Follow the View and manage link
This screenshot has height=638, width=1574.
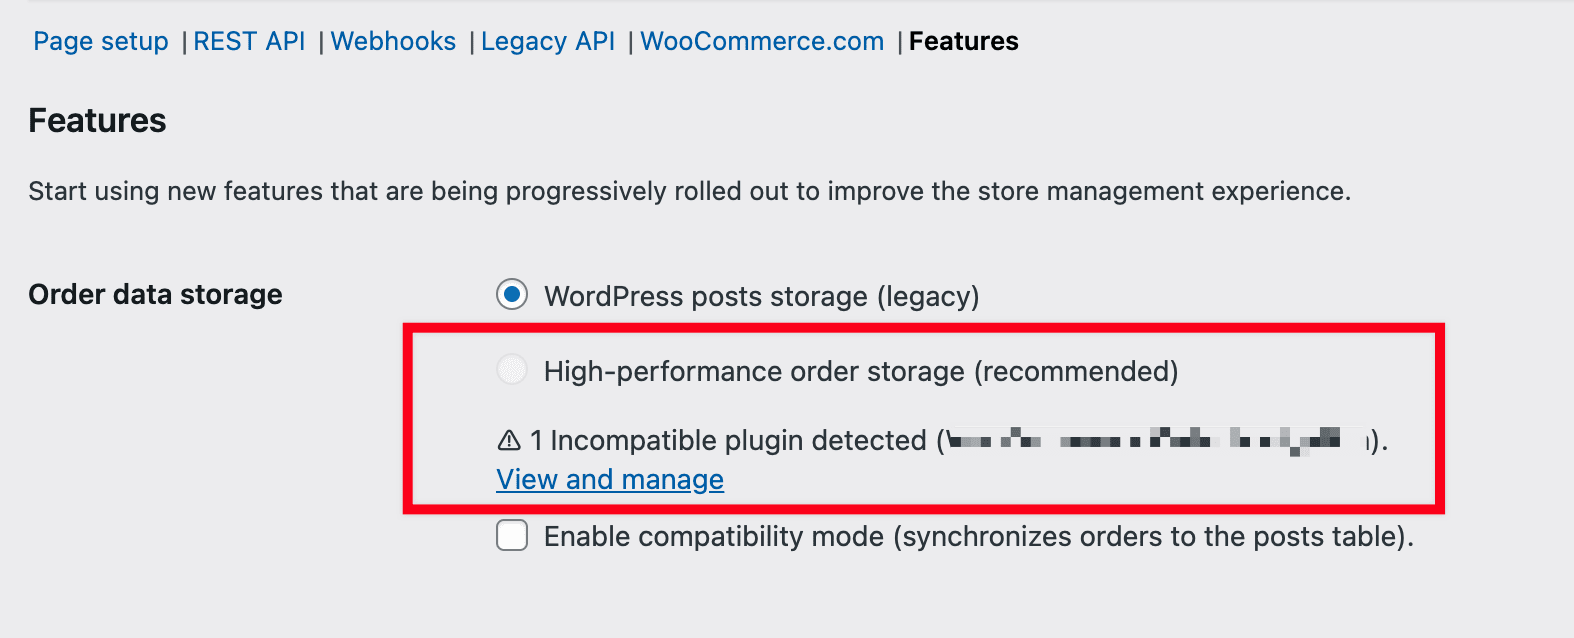[610, 480]
